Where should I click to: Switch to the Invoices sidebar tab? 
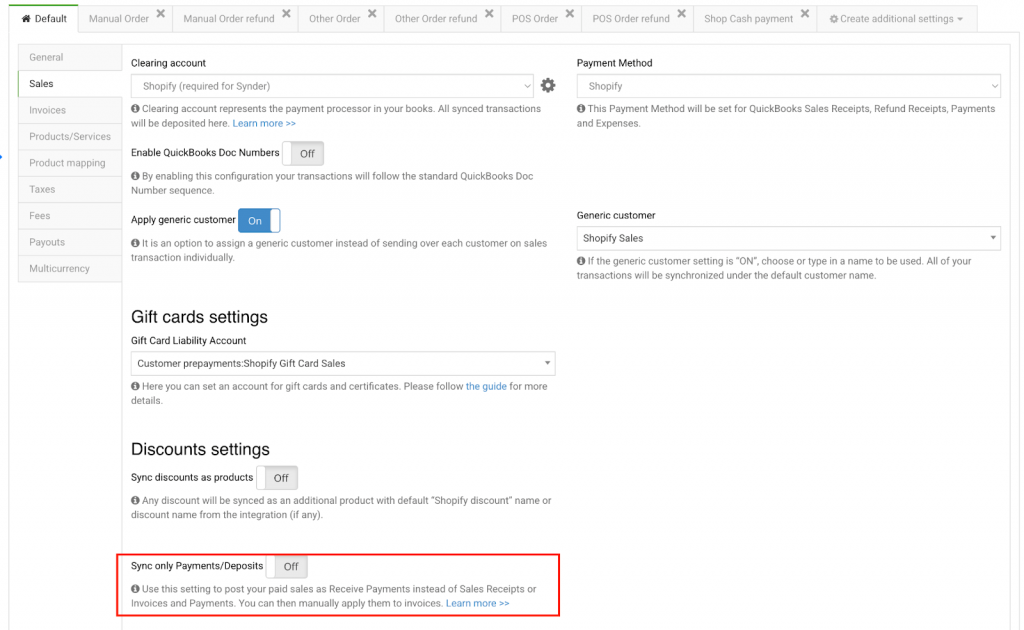pos(47,110)
